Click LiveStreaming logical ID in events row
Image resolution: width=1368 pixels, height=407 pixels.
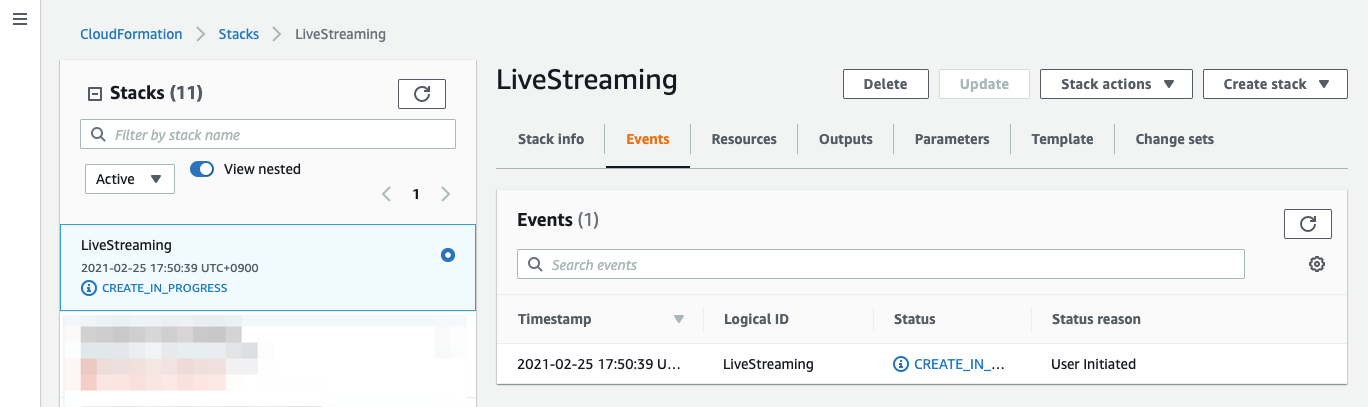[x=768, y=364]
